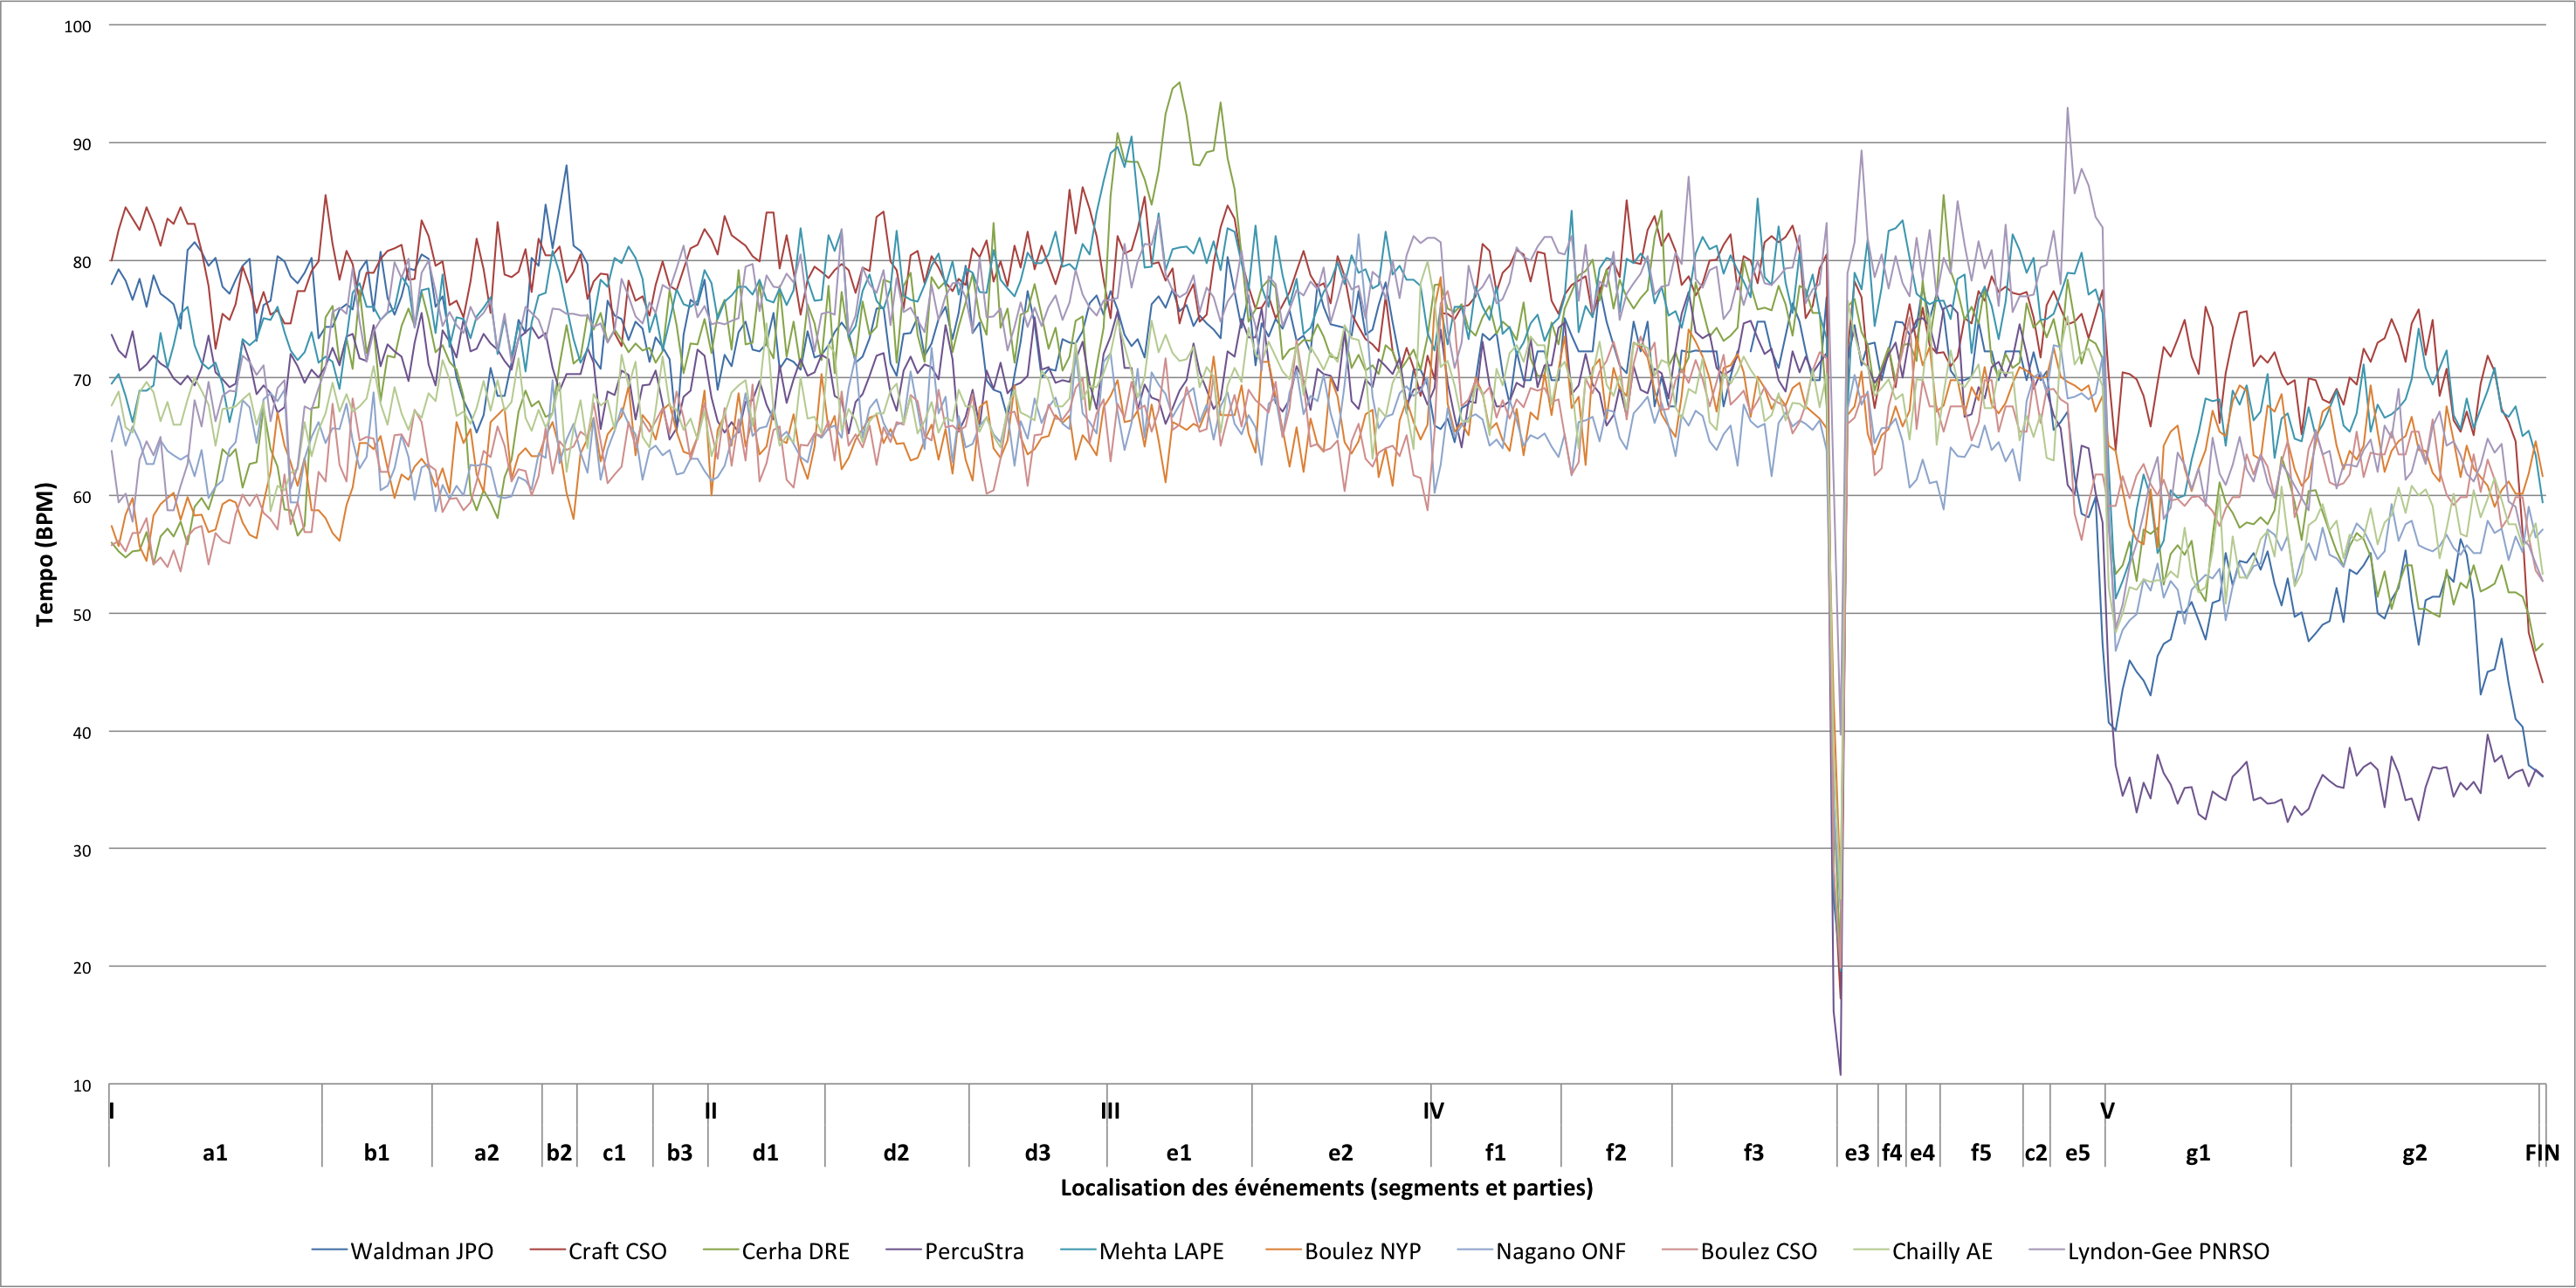Image resolution: width=2576 pixels, height=1288 pixels.
Task: Click the 100 value on tempo axis
Action: click(77, 26)
